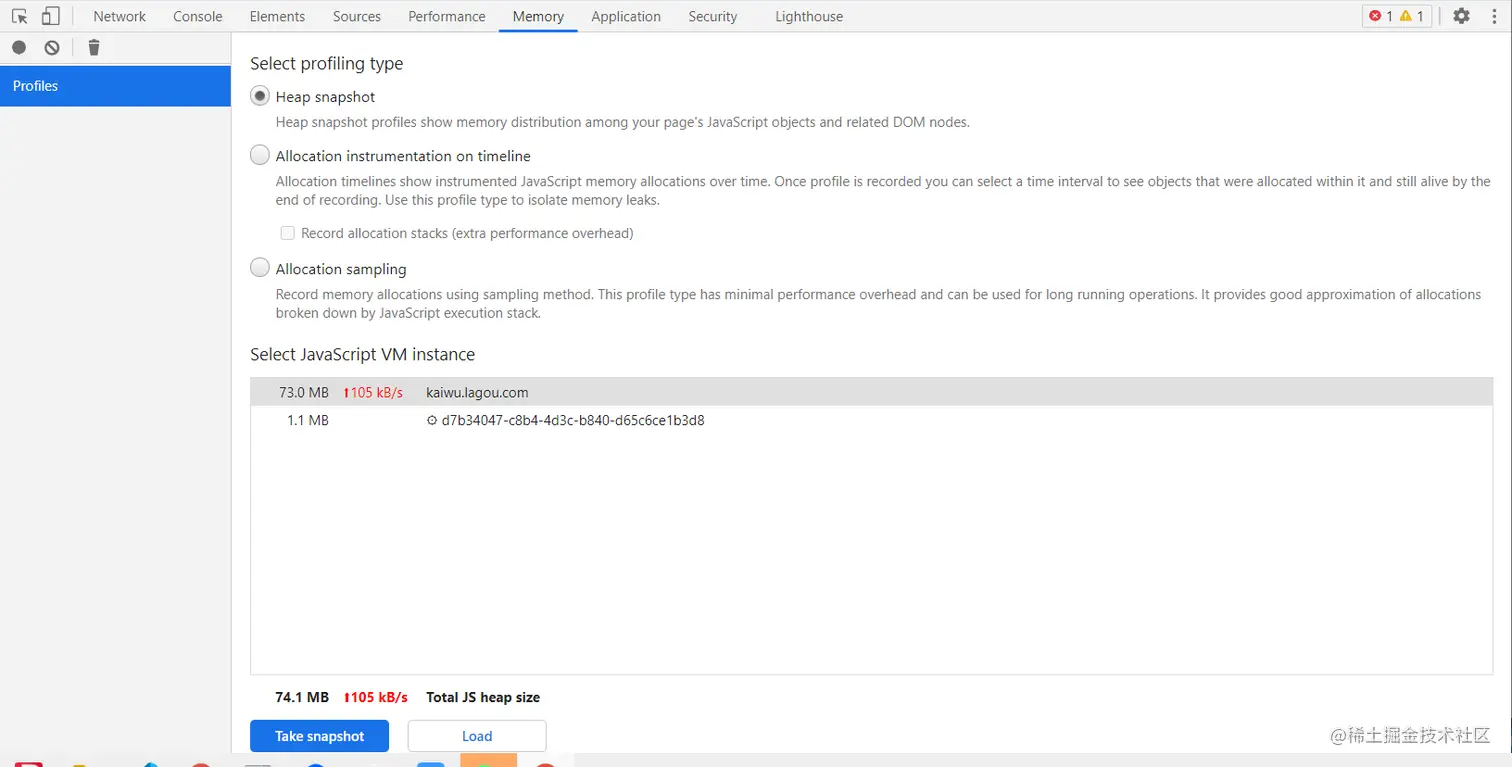Click the trash can delete icon
Image resolution: width=1512 pixels, height=767 pixels.
point(94,47)
